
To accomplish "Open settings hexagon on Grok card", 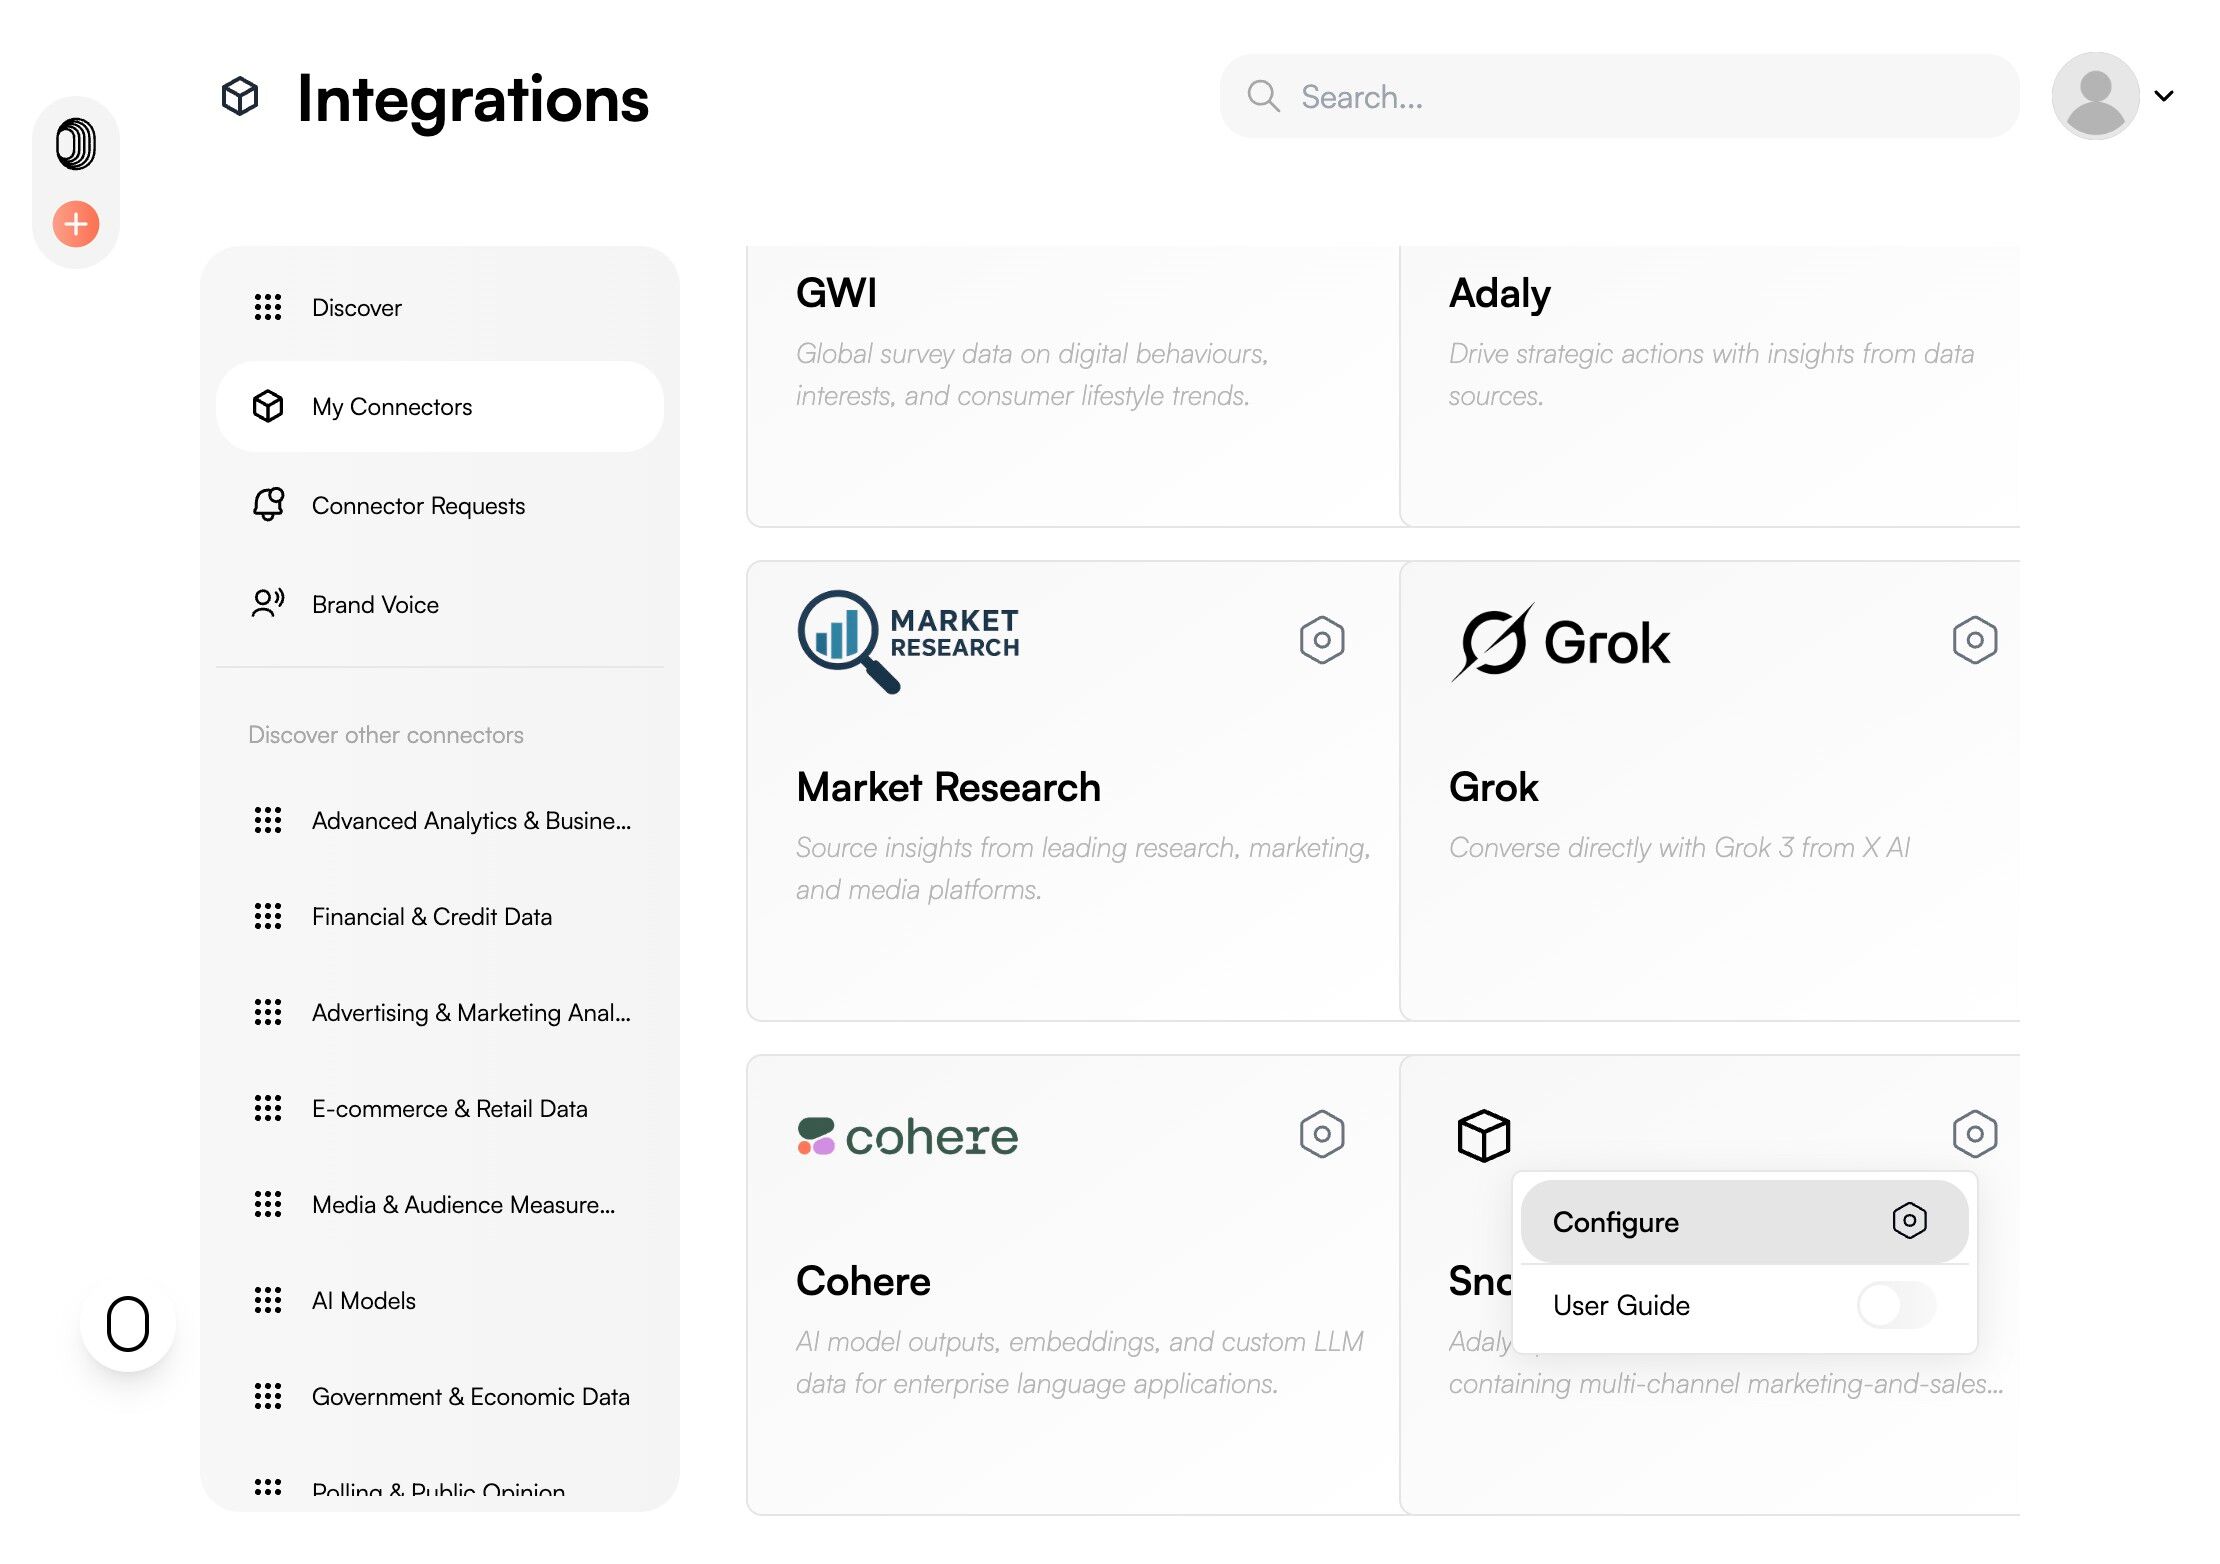I will (1974, 640).
